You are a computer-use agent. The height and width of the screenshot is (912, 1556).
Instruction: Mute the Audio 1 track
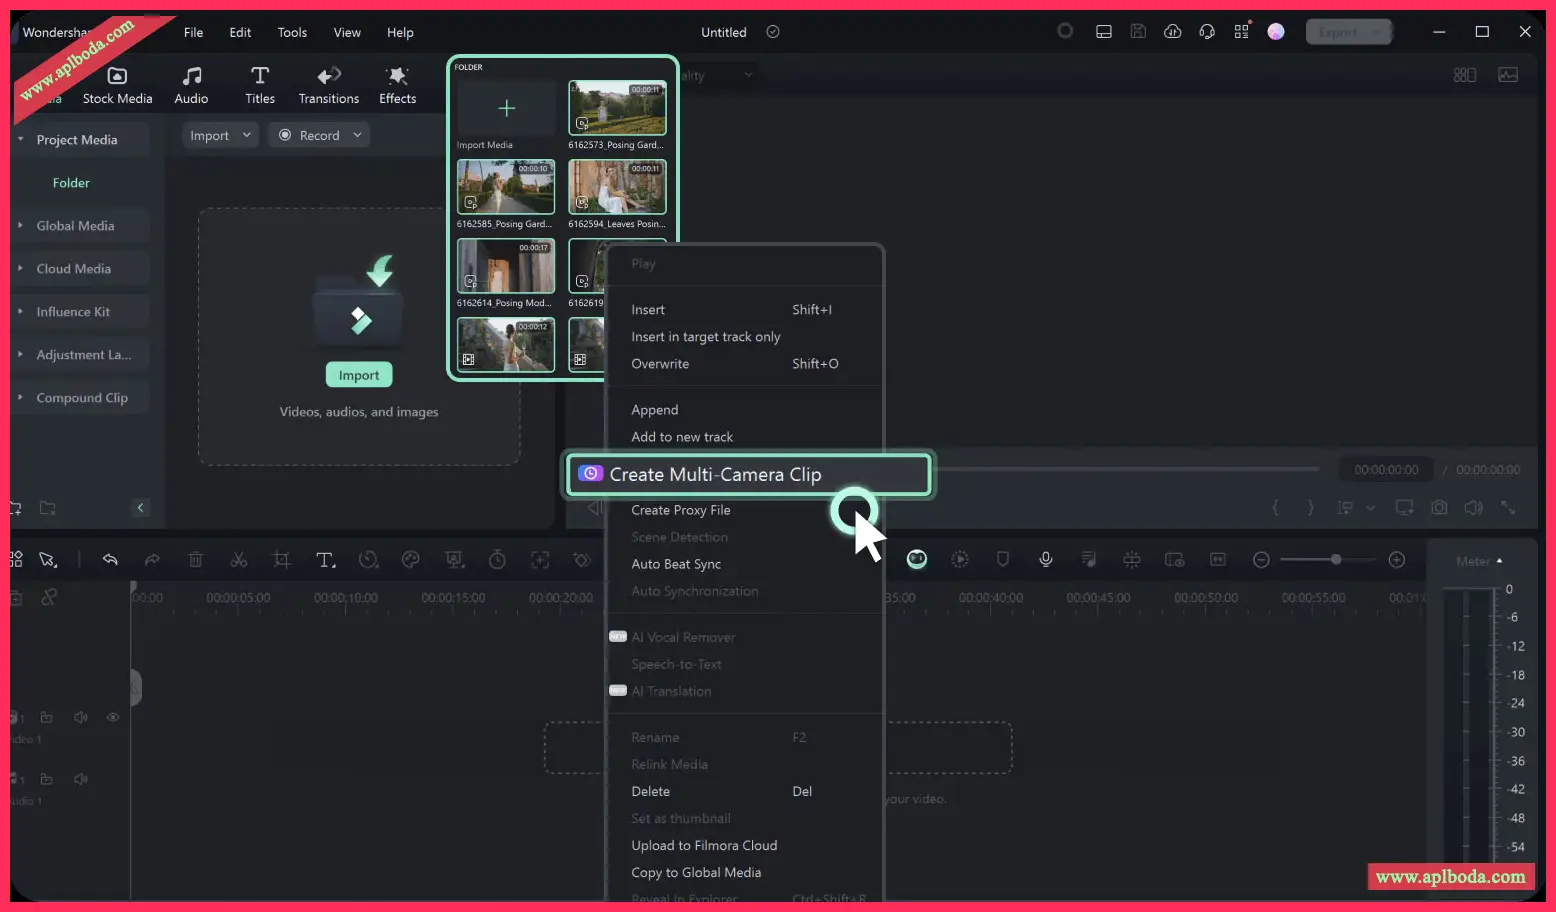click(x=81, y=779)
